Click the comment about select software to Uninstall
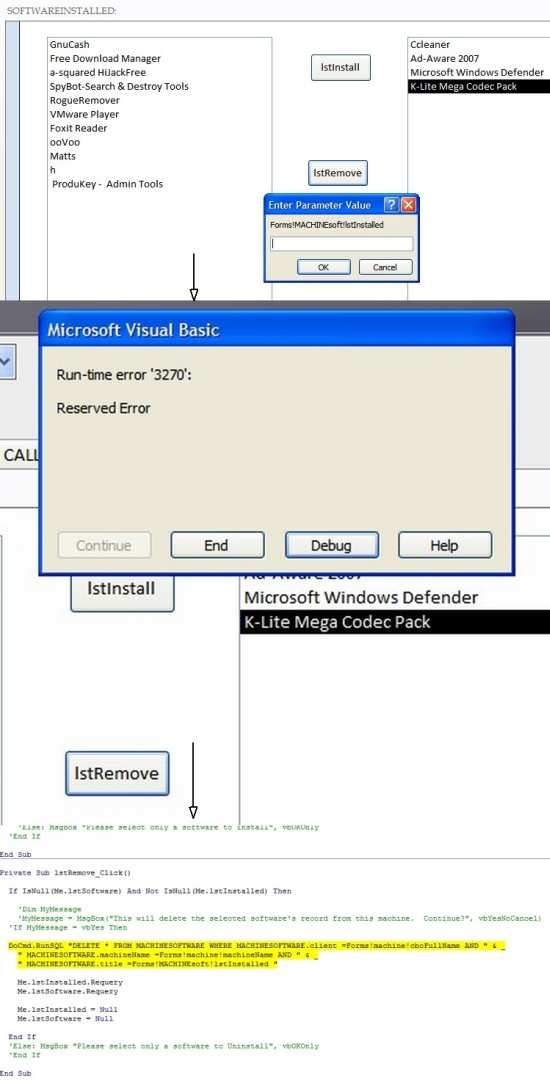Image resolution: width=550 pixels, height=1083 pixels. tap(164, 1046)
